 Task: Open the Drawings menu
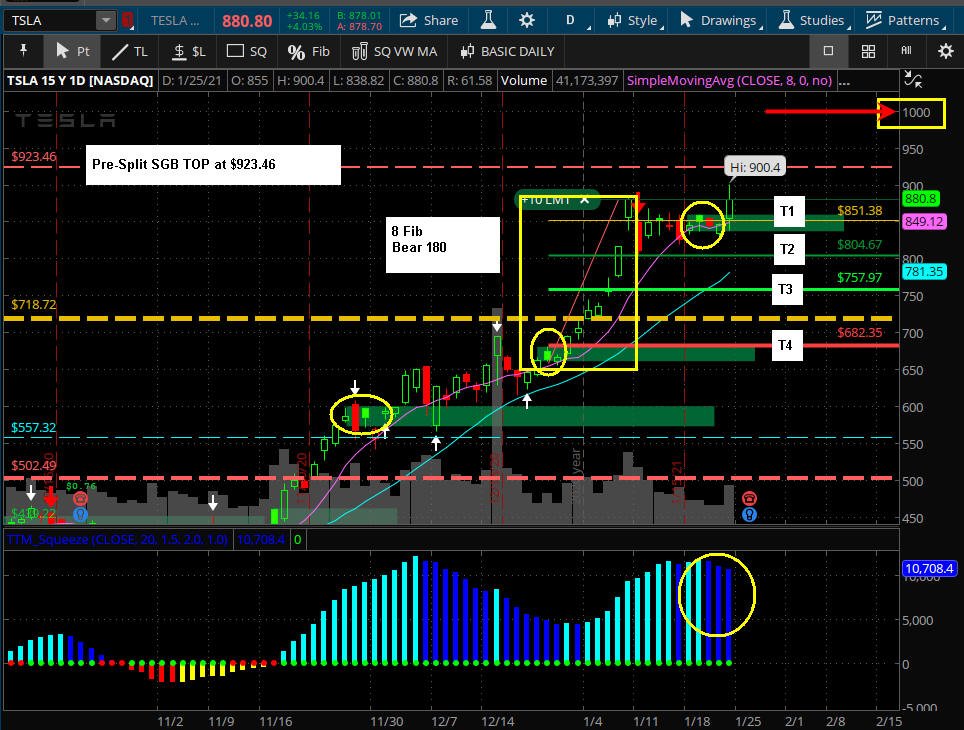coord(721,20)
